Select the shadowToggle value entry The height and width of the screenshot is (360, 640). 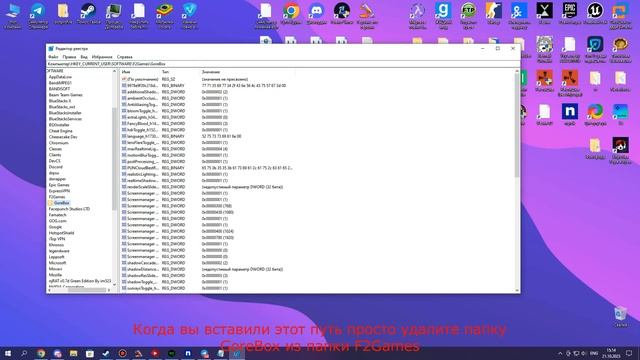click(x=140, y=282)
